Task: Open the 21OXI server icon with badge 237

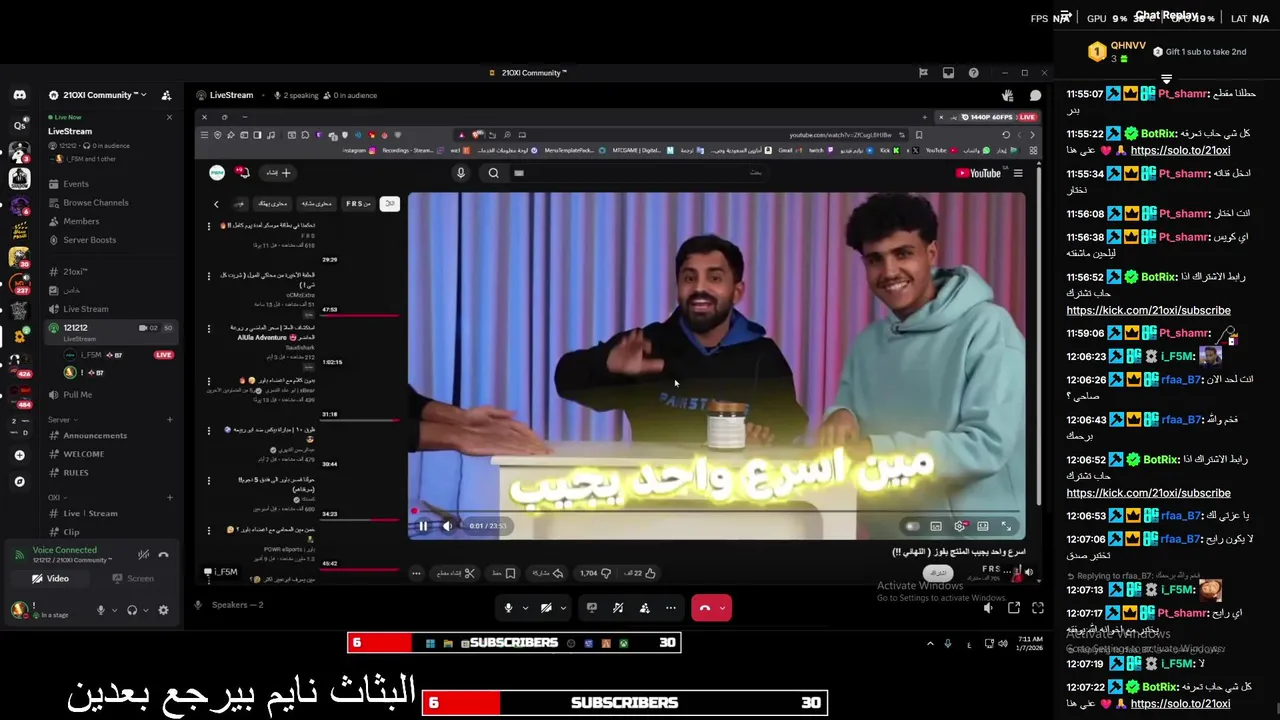Action: tap(19, 284)
